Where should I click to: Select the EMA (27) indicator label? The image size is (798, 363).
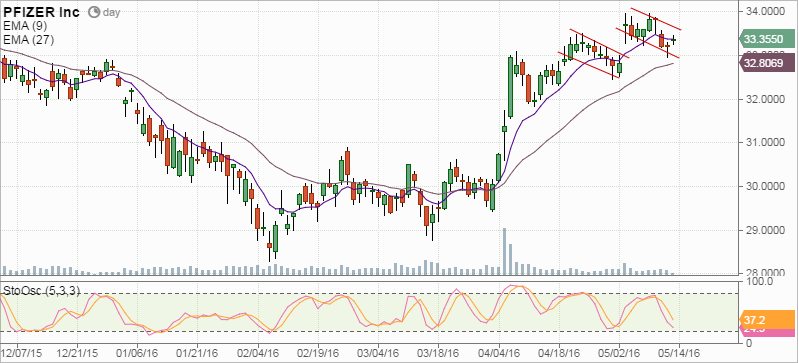tap(28, 40)
